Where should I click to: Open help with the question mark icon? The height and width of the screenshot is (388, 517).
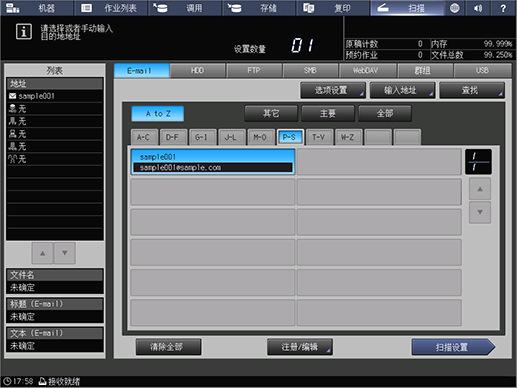(x=503, y=8)
